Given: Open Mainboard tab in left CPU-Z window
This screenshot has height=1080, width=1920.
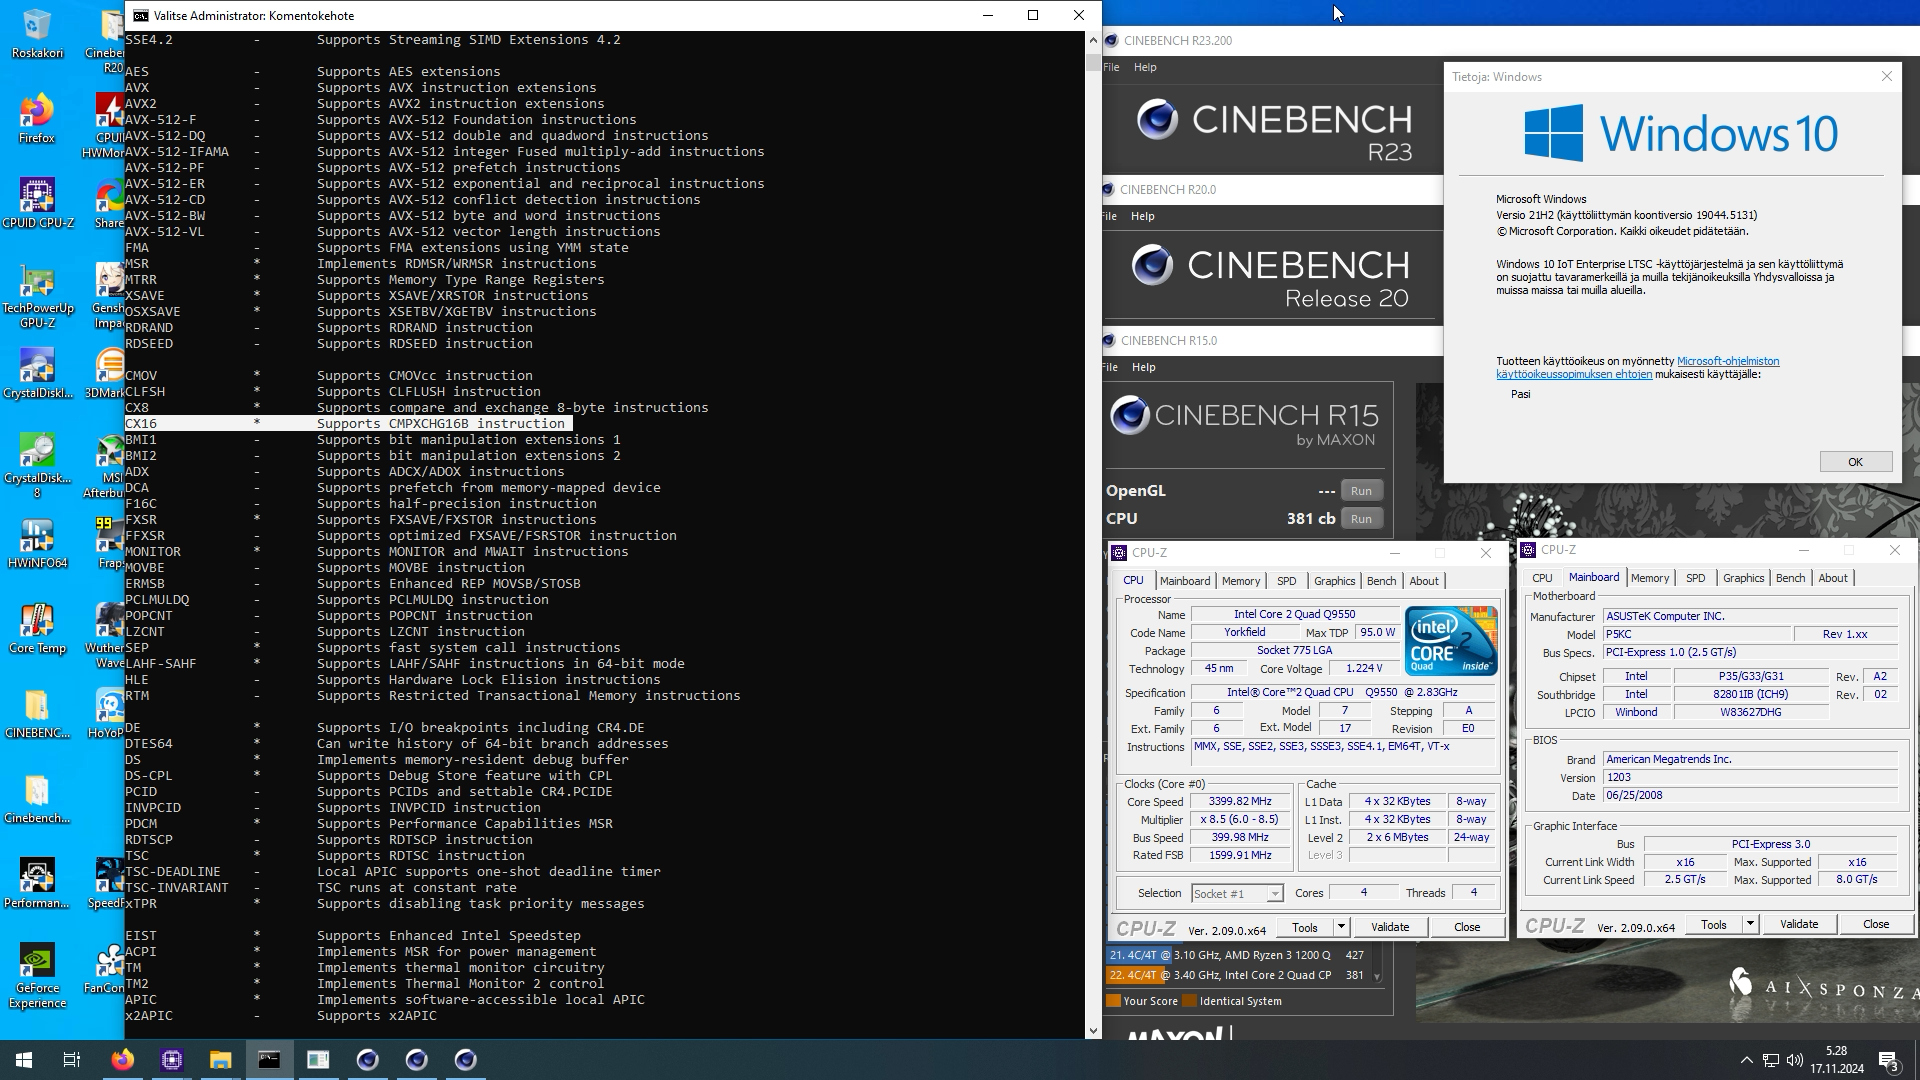Looking at the screenshot, I should (x=1184, y=581).
